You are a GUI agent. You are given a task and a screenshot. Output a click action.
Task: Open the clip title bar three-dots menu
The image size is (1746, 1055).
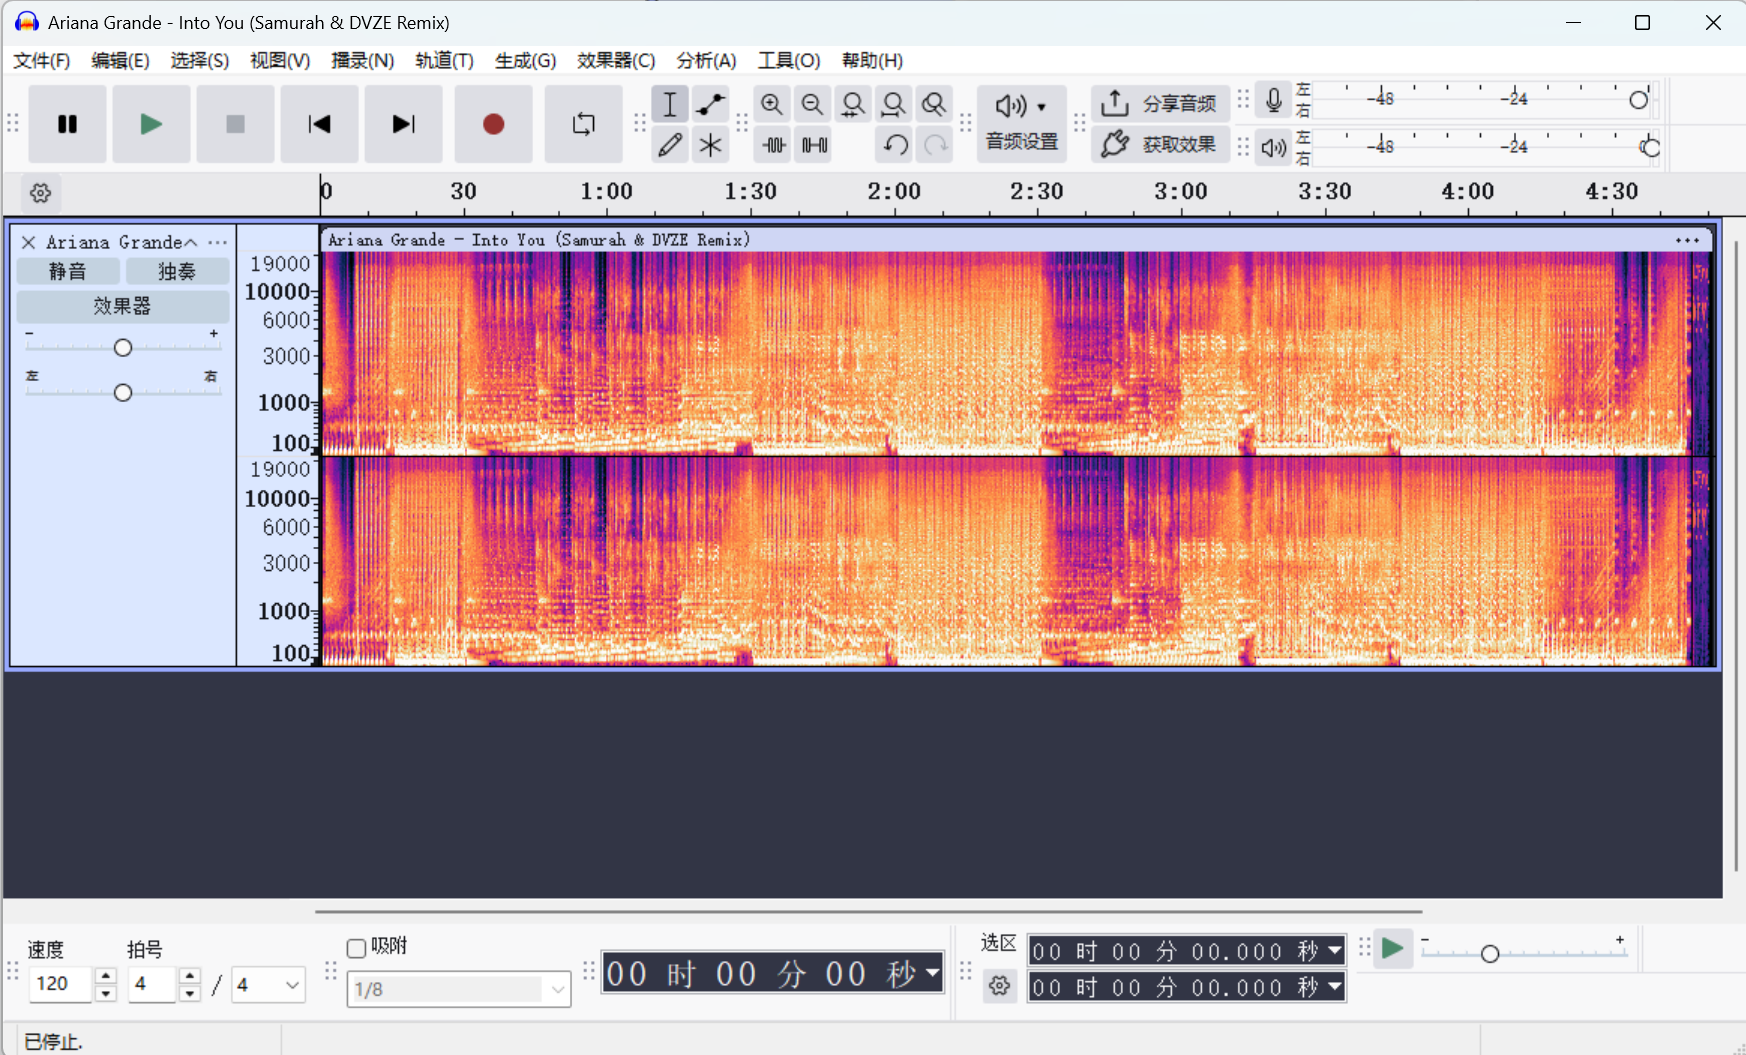[x=1688, y=240]
